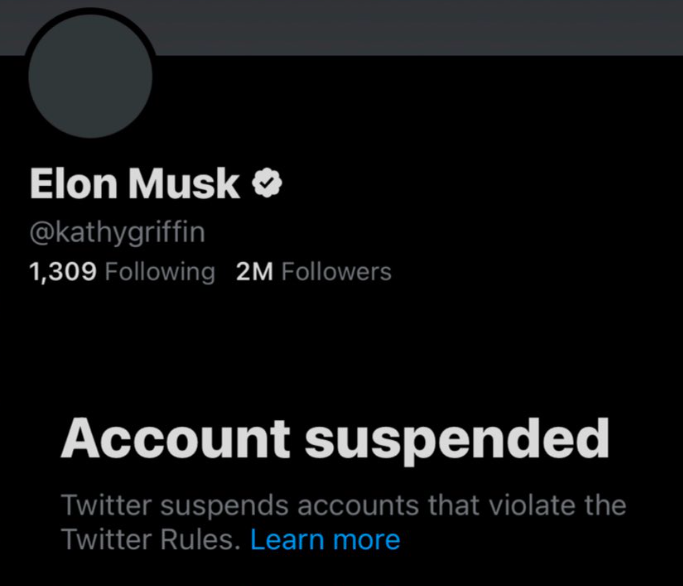Image resolution: width=683 pixels, height=586 pixels.
Task: Open the circular profile avatar
Action: (91, 76)
